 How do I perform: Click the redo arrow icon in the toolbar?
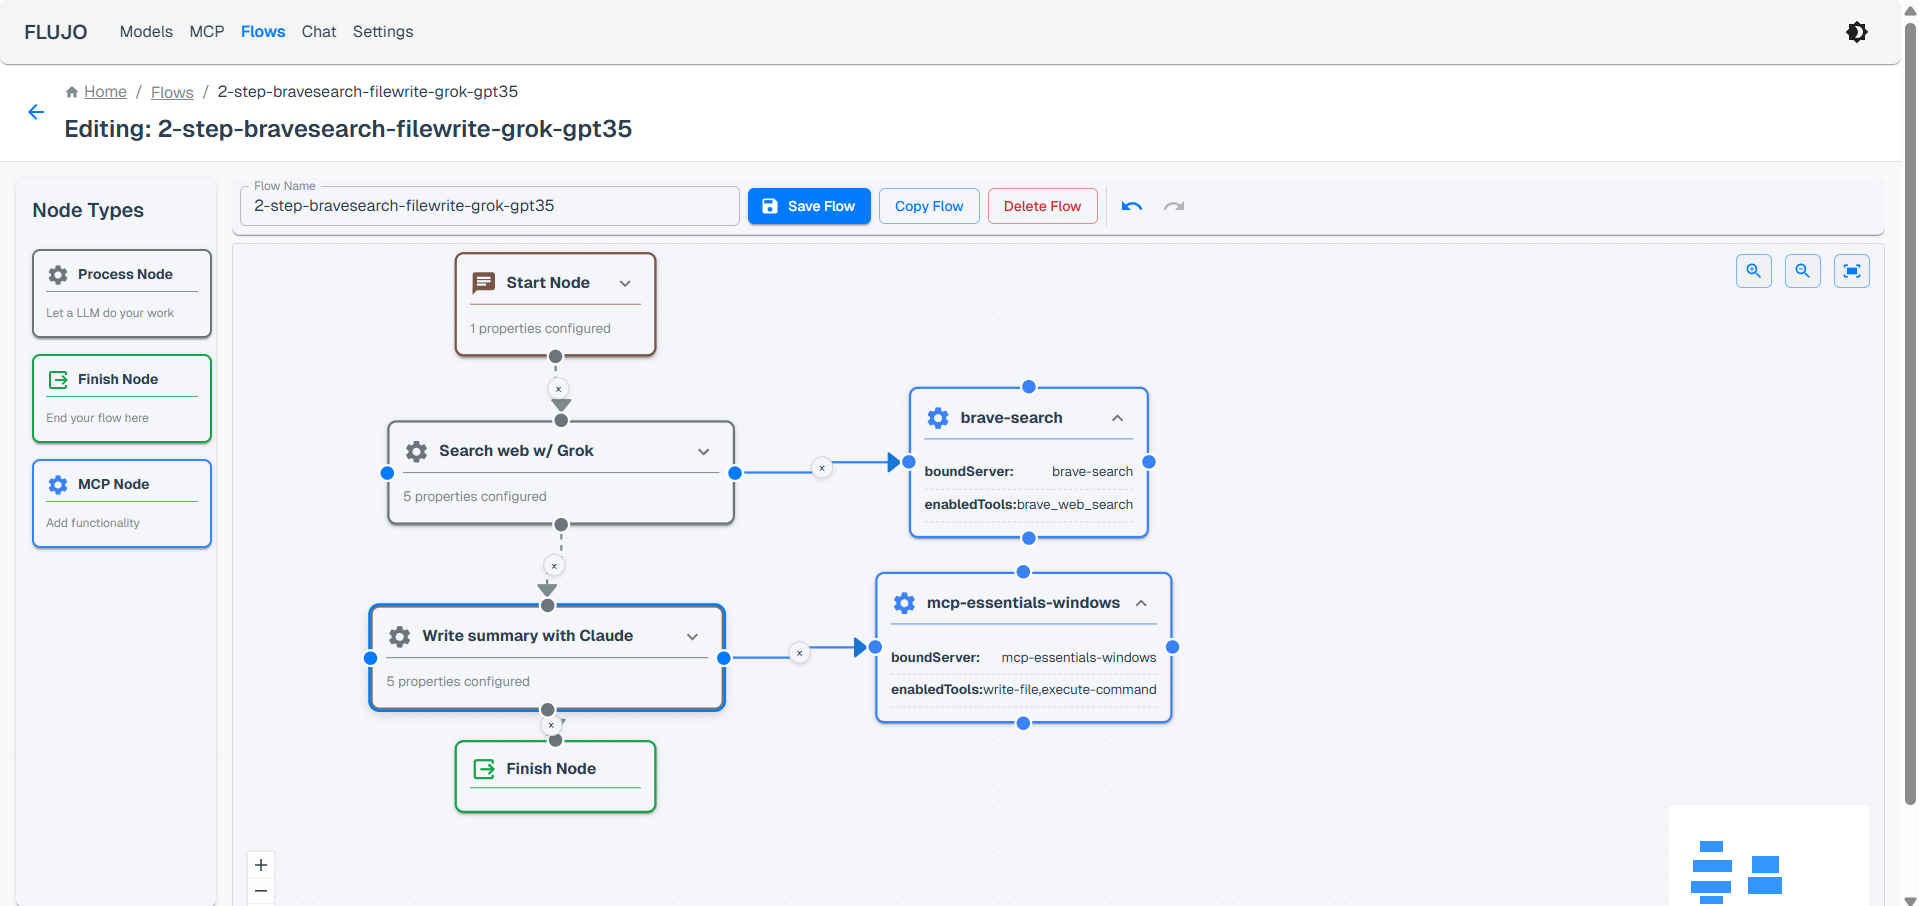(x=1173, y=206)
